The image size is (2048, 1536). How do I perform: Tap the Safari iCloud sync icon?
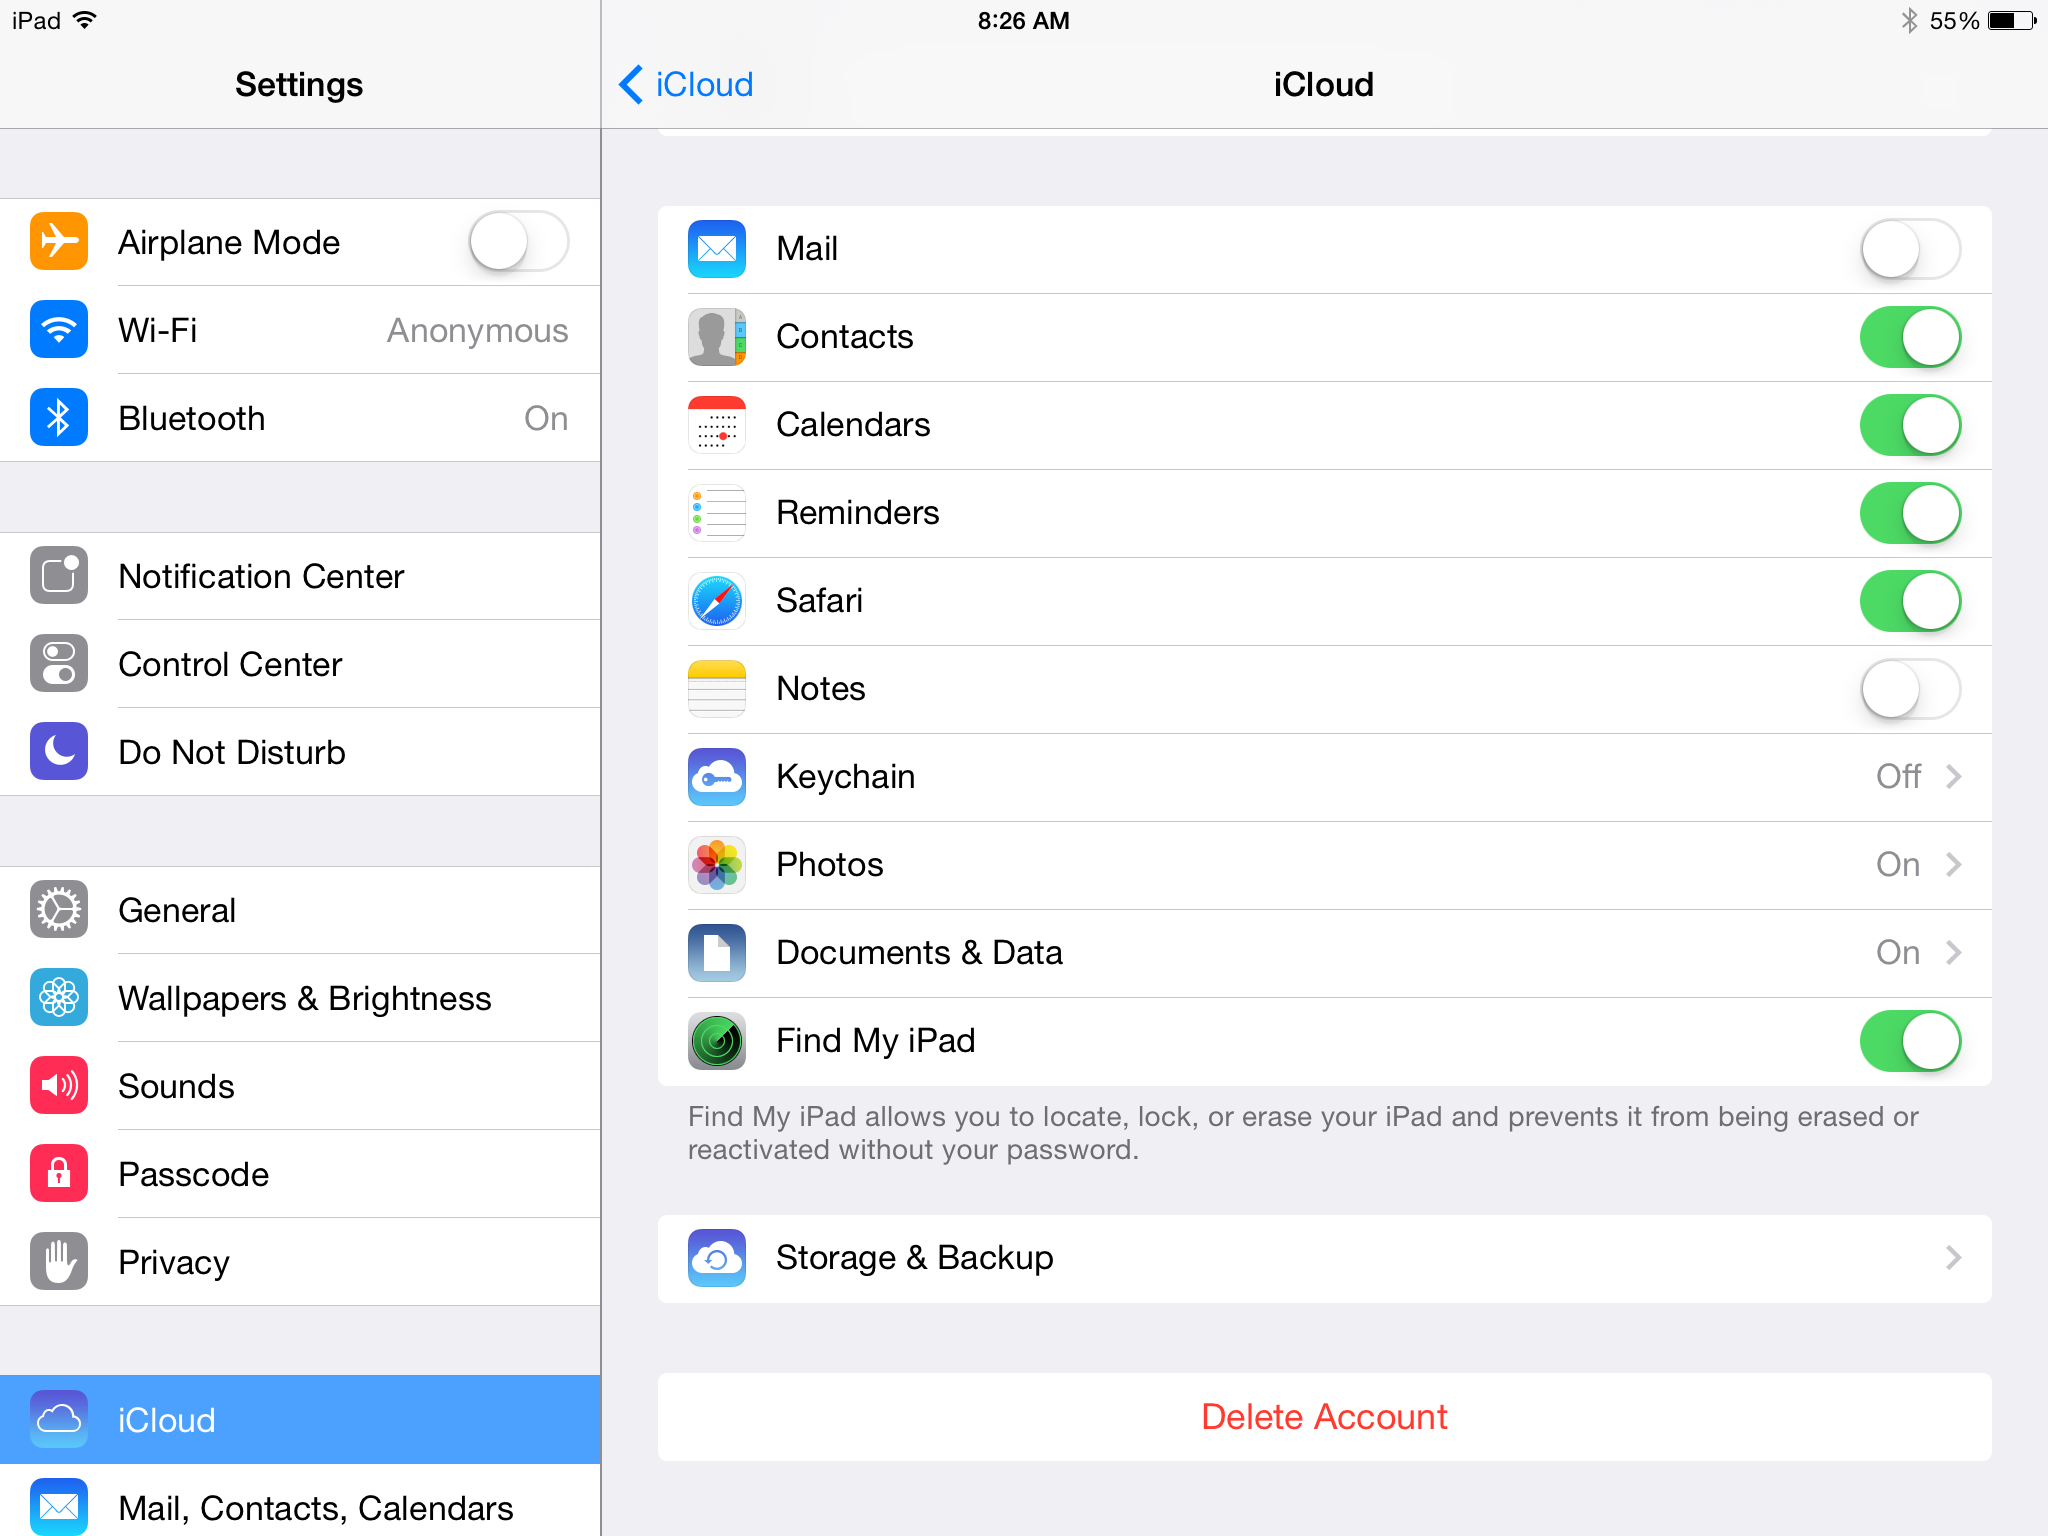coord(718,599)
